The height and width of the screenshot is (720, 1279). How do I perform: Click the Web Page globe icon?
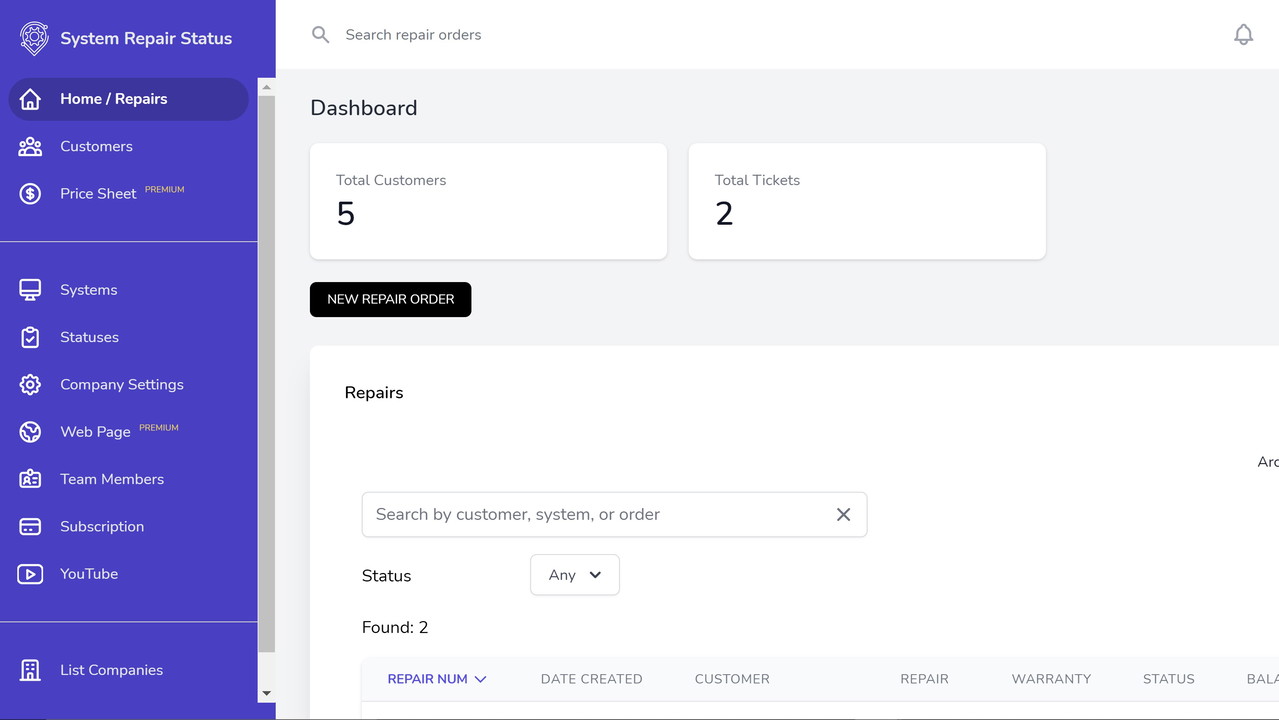(x=30, y=432)
